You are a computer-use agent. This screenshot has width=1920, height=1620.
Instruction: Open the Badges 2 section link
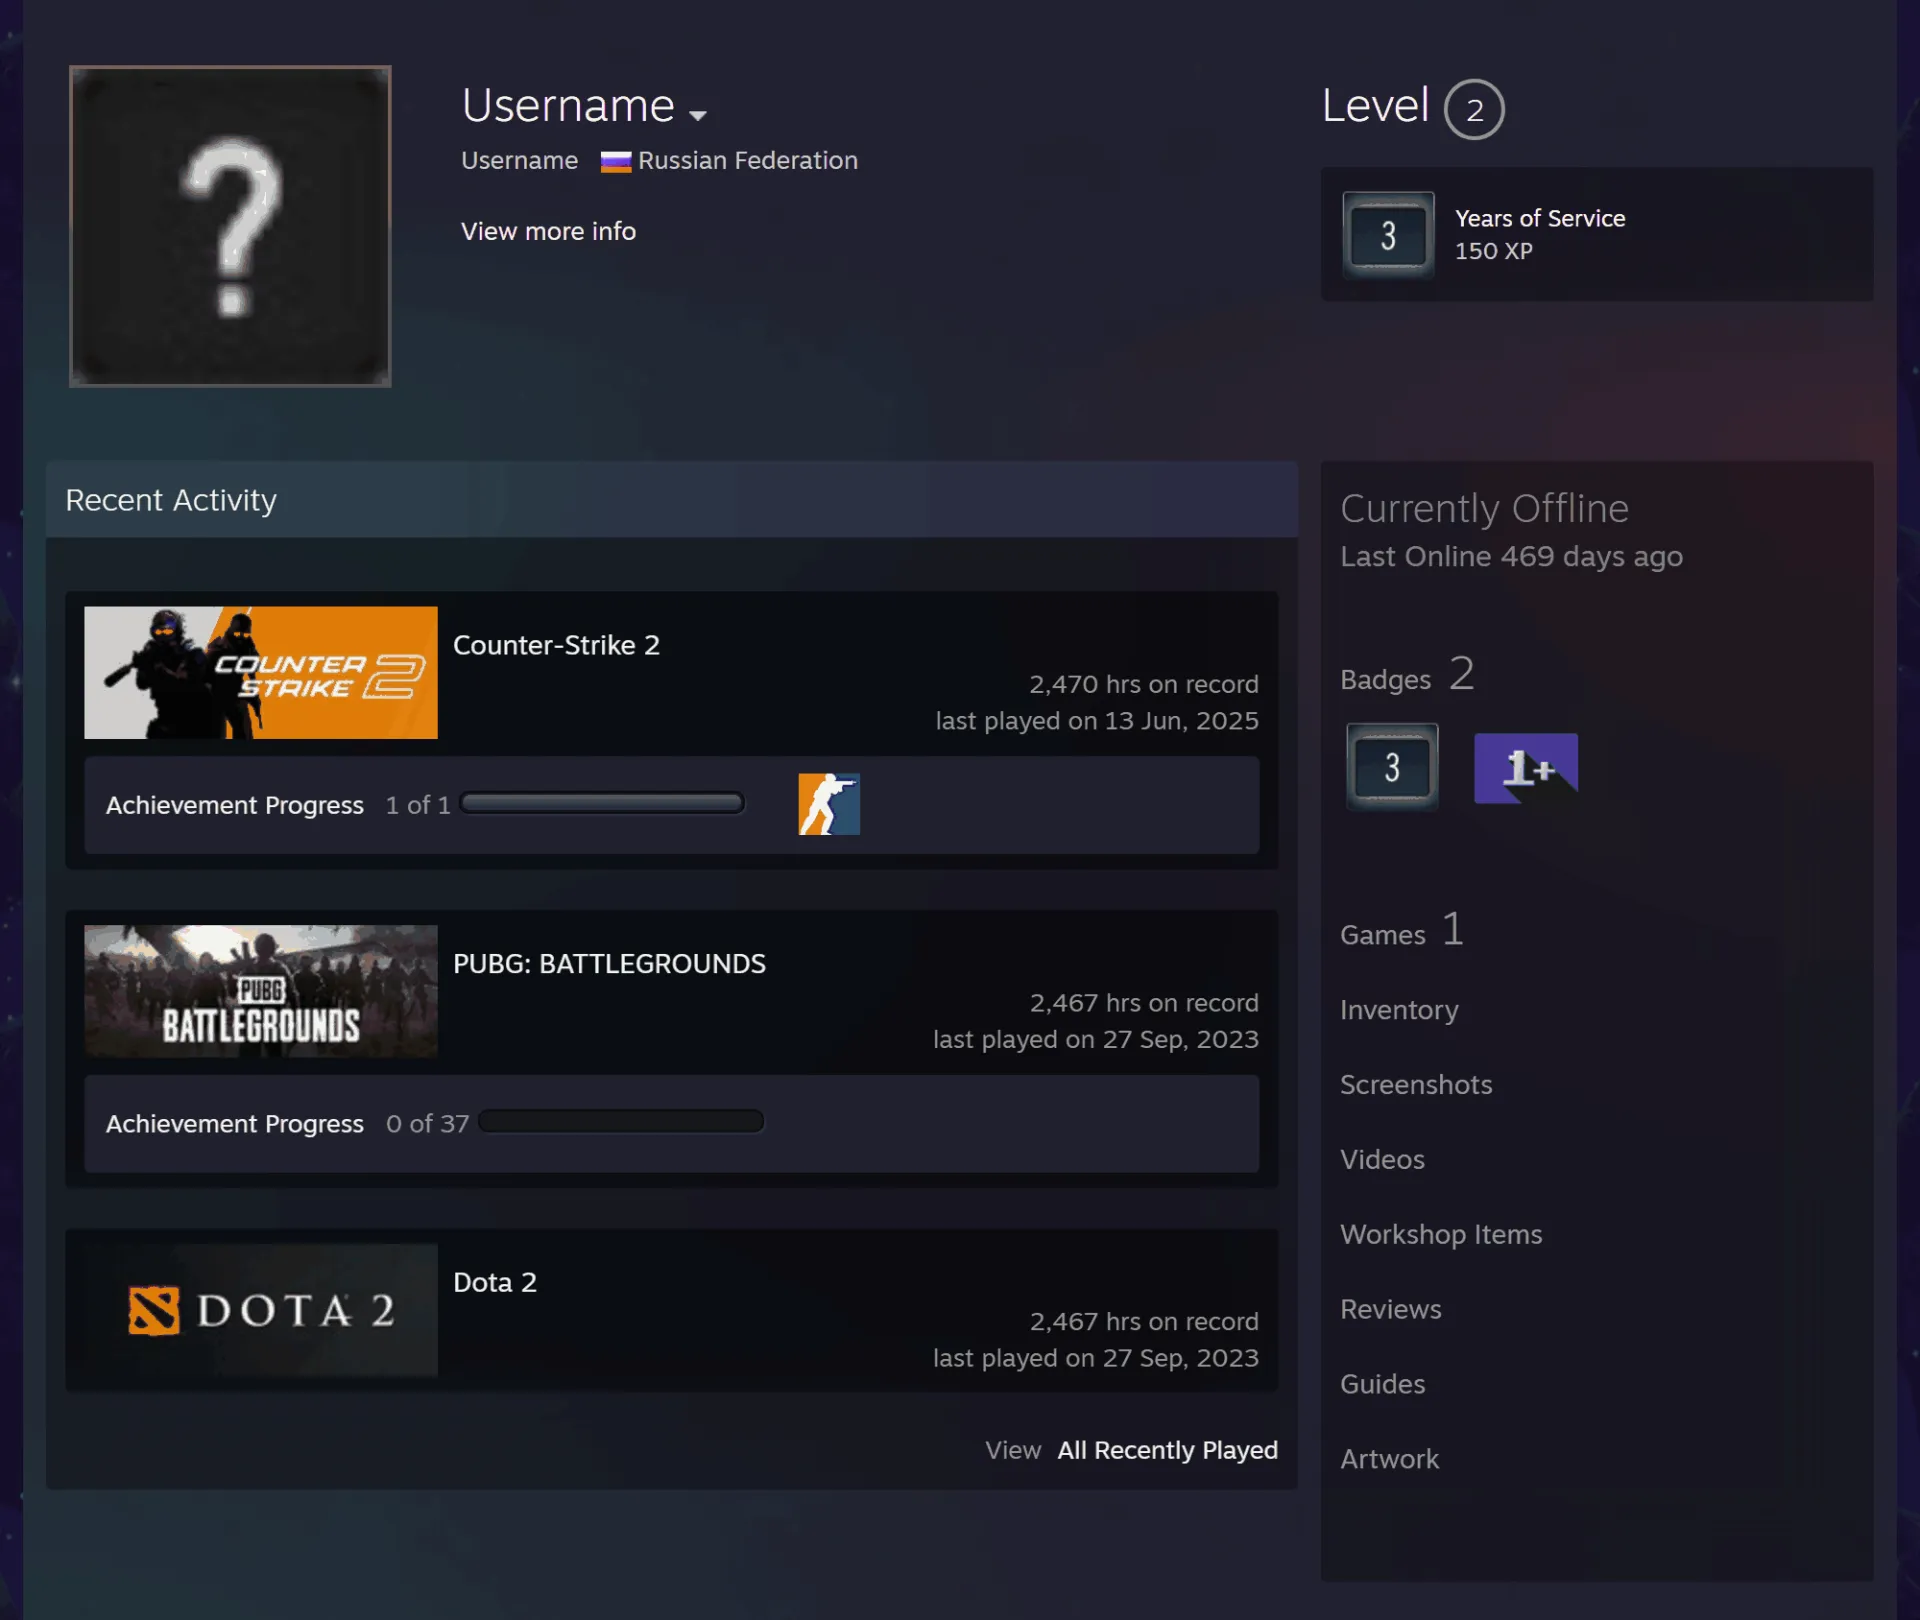tap(1407, 675)
